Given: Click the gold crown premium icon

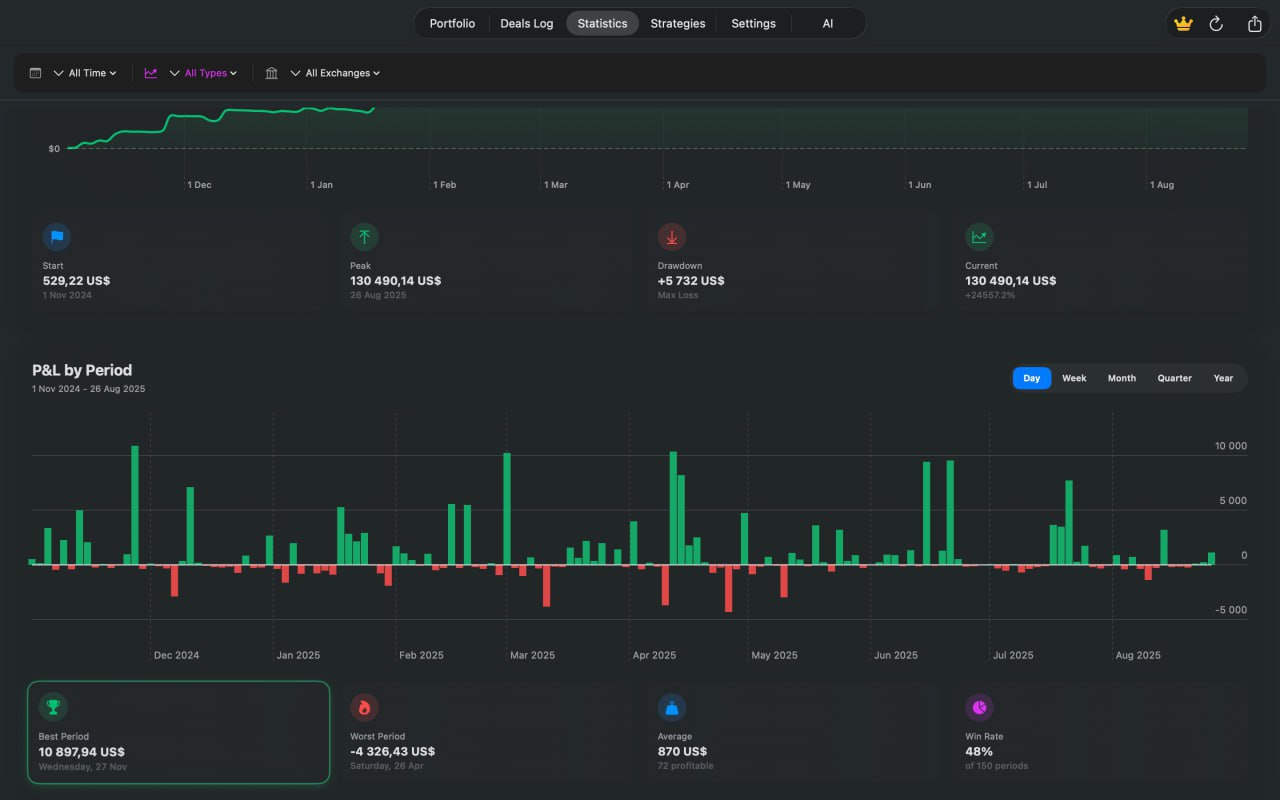Looking at the screenshot, I should click(x=1184, y=24).
